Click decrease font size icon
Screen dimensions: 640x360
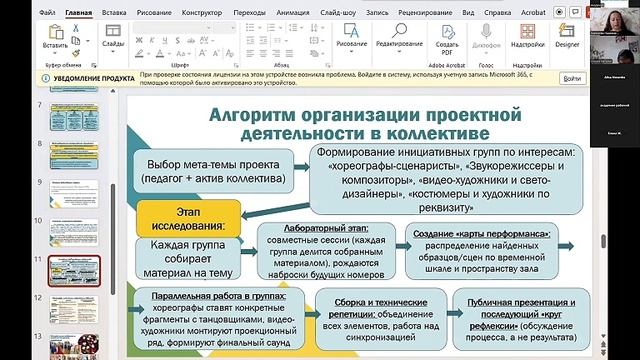pyautogui.click(x=216, y=53)
